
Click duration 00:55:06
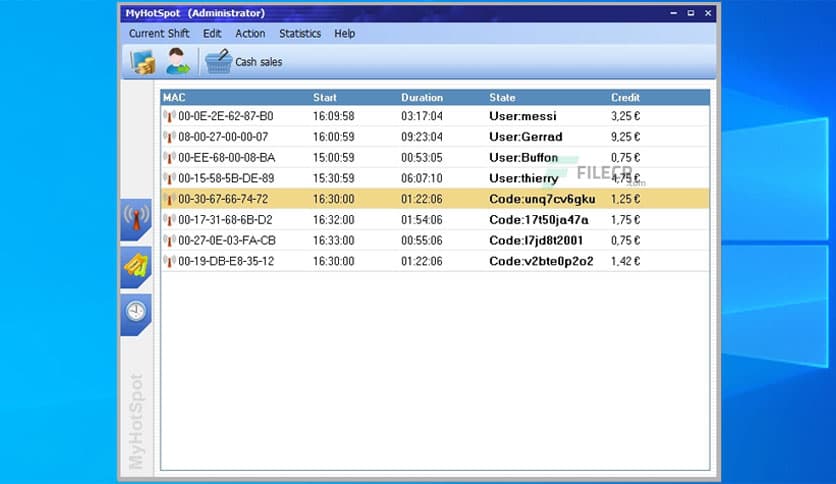click(422, 241)
